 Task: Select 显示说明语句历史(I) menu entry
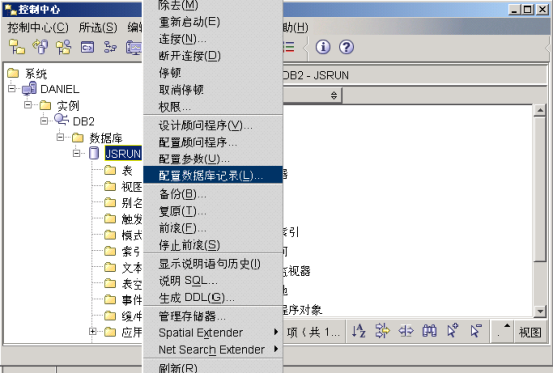pos(213,263)
